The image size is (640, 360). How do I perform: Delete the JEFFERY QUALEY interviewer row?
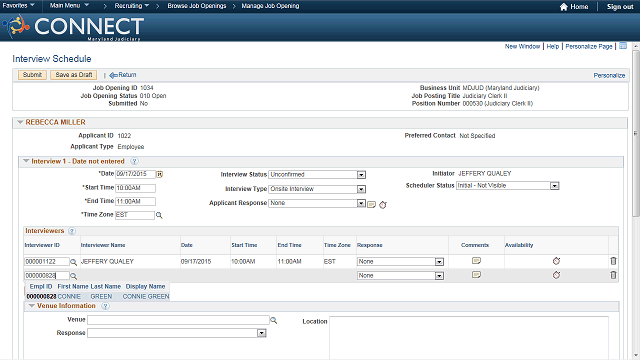[x=613, y=261]
